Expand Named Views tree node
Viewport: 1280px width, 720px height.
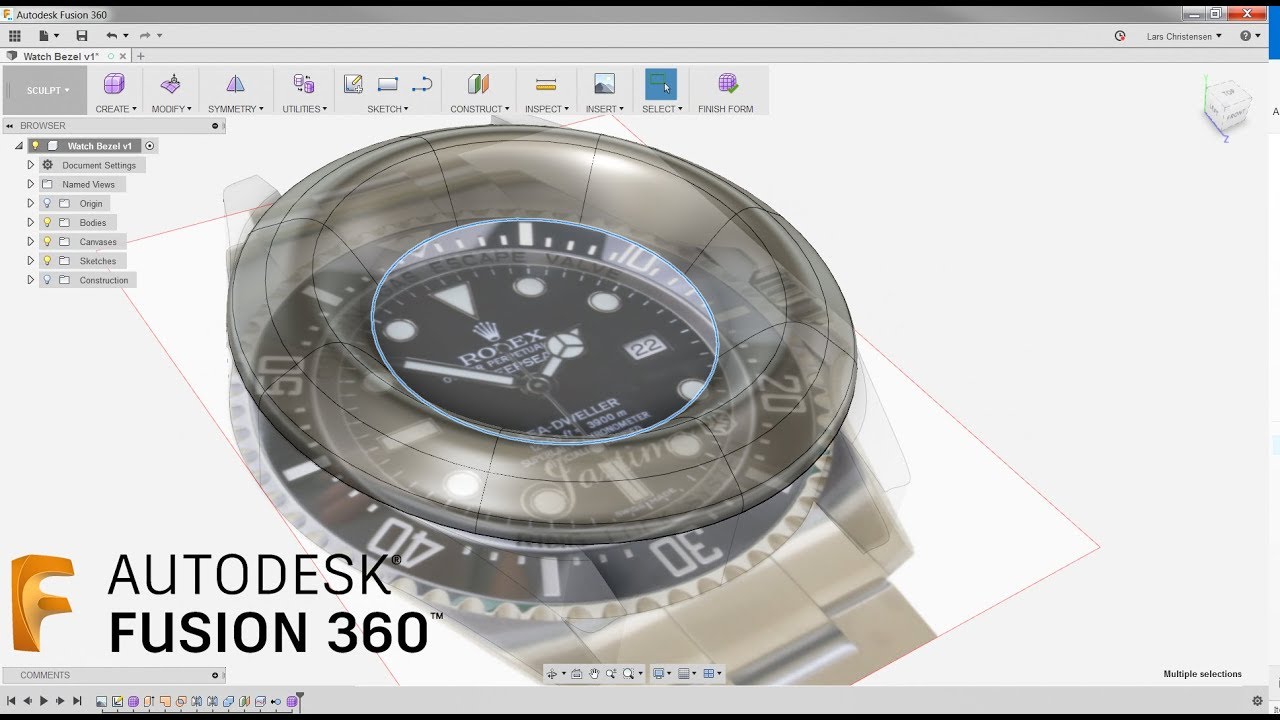tap(31, 184)
